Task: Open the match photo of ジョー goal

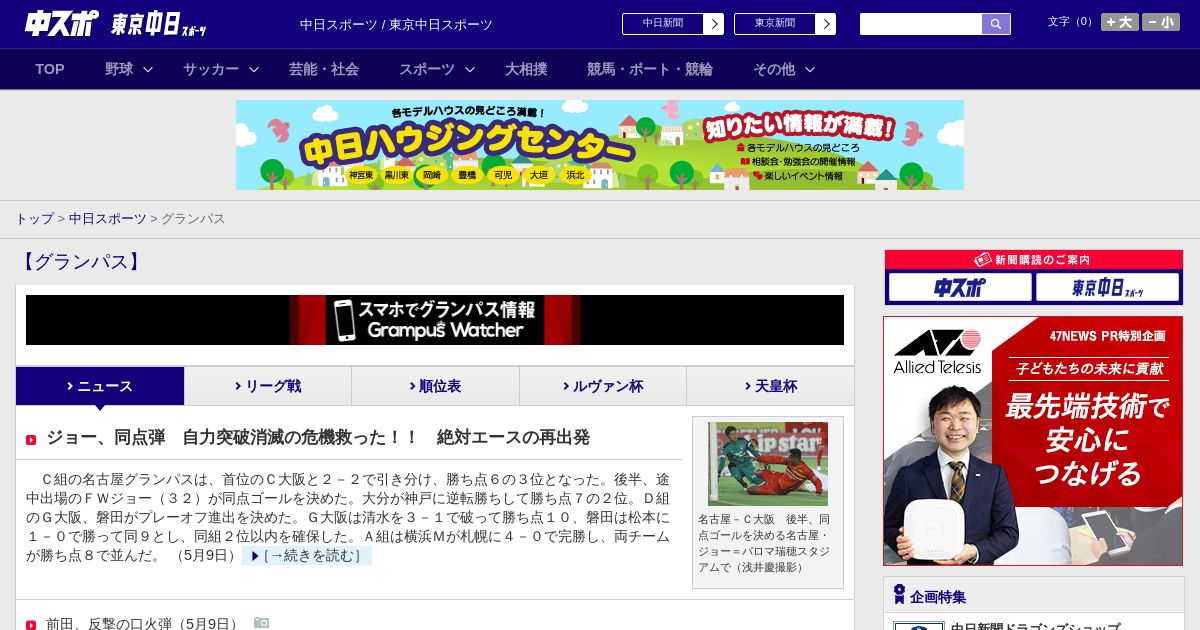Action: [x=768, y=464]
